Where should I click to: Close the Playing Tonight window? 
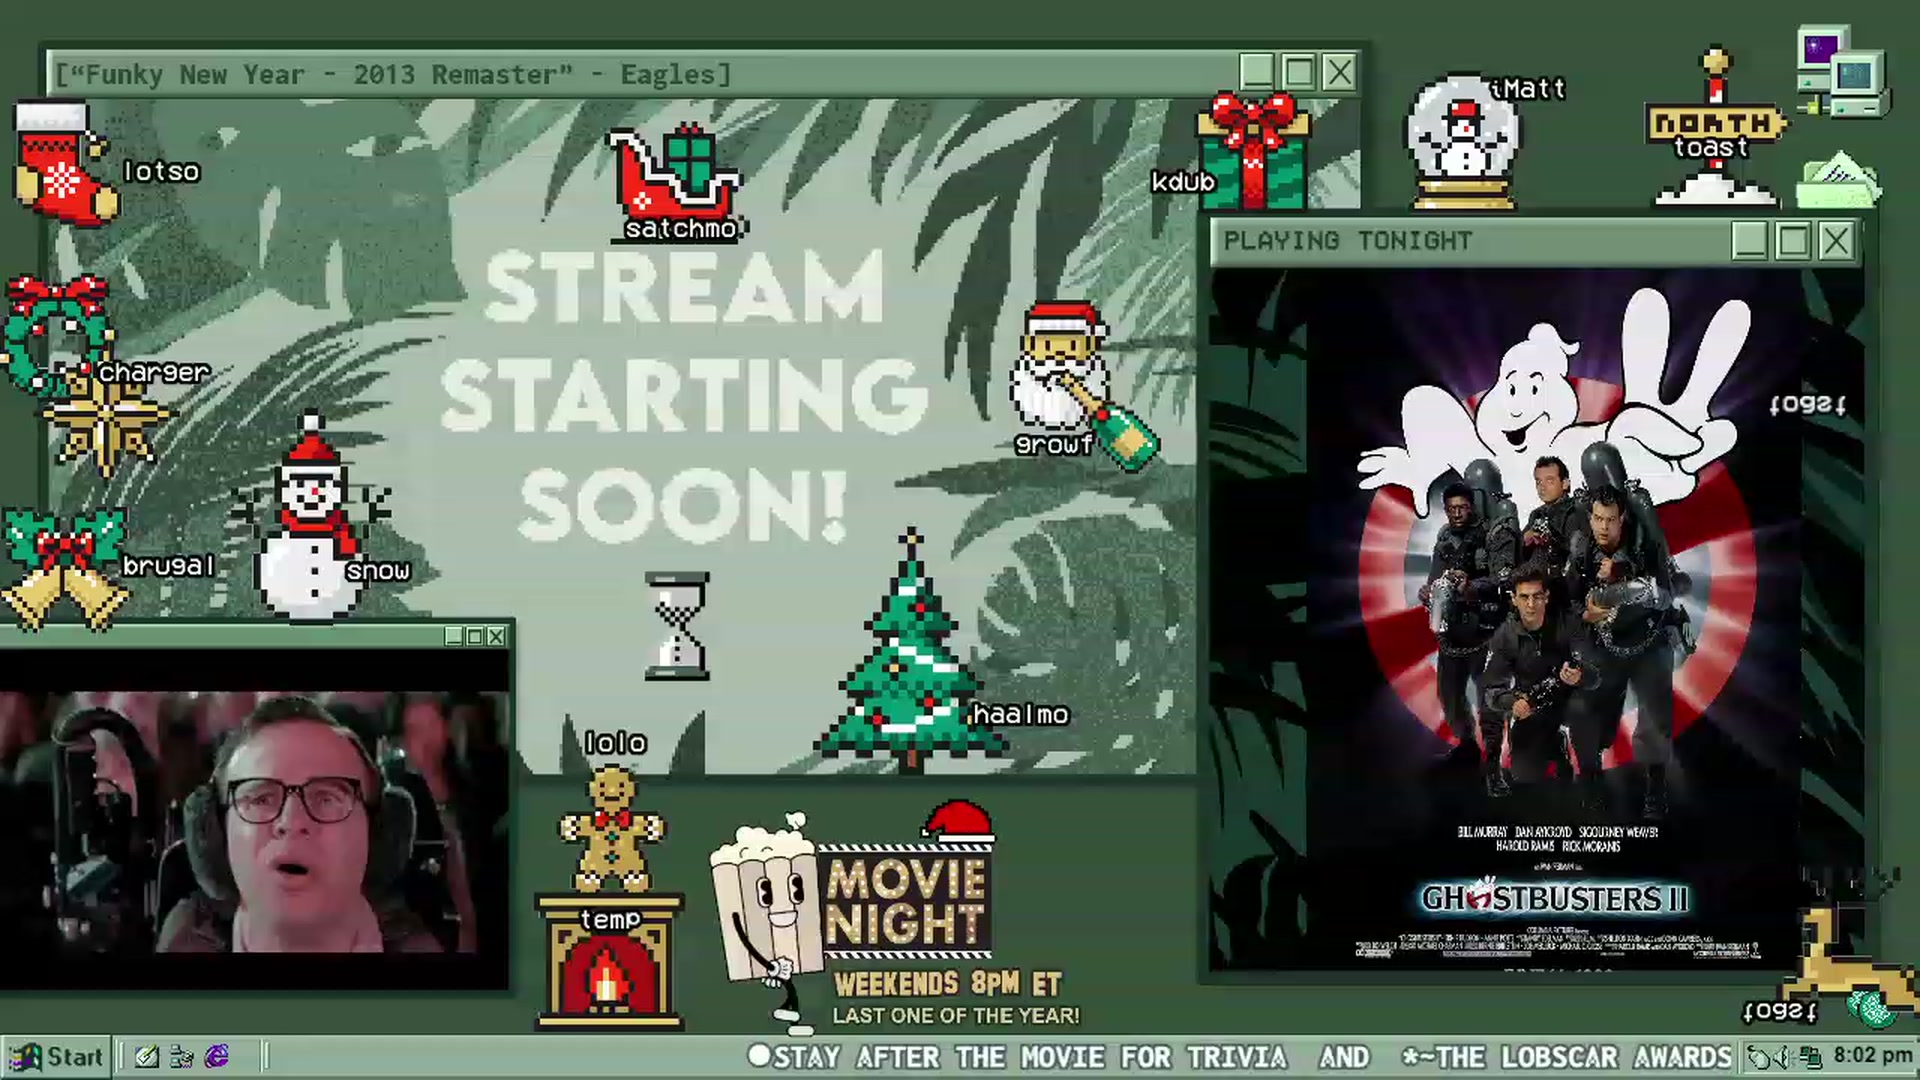point(1837,241)
